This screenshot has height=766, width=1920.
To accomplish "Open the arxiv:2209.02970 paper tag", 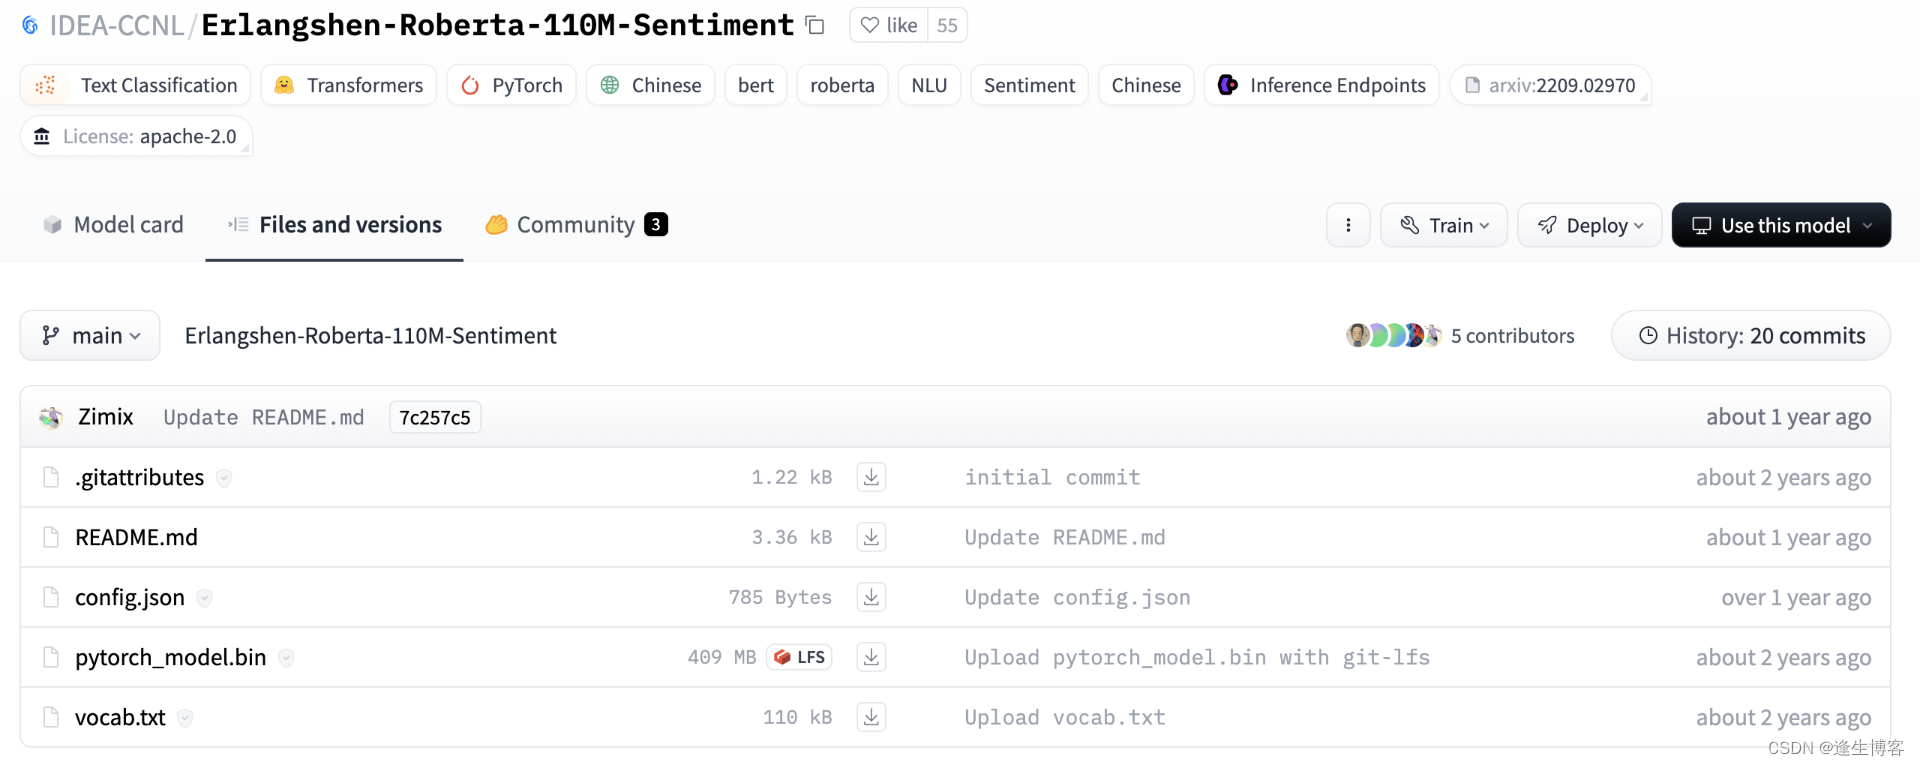I will (x=1550, y=85).
